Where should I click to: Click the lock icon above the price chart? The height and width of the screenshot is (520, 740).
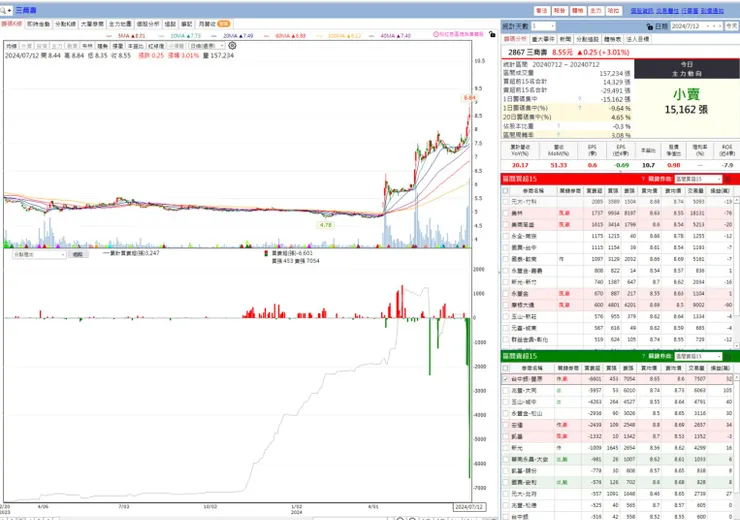492,34
